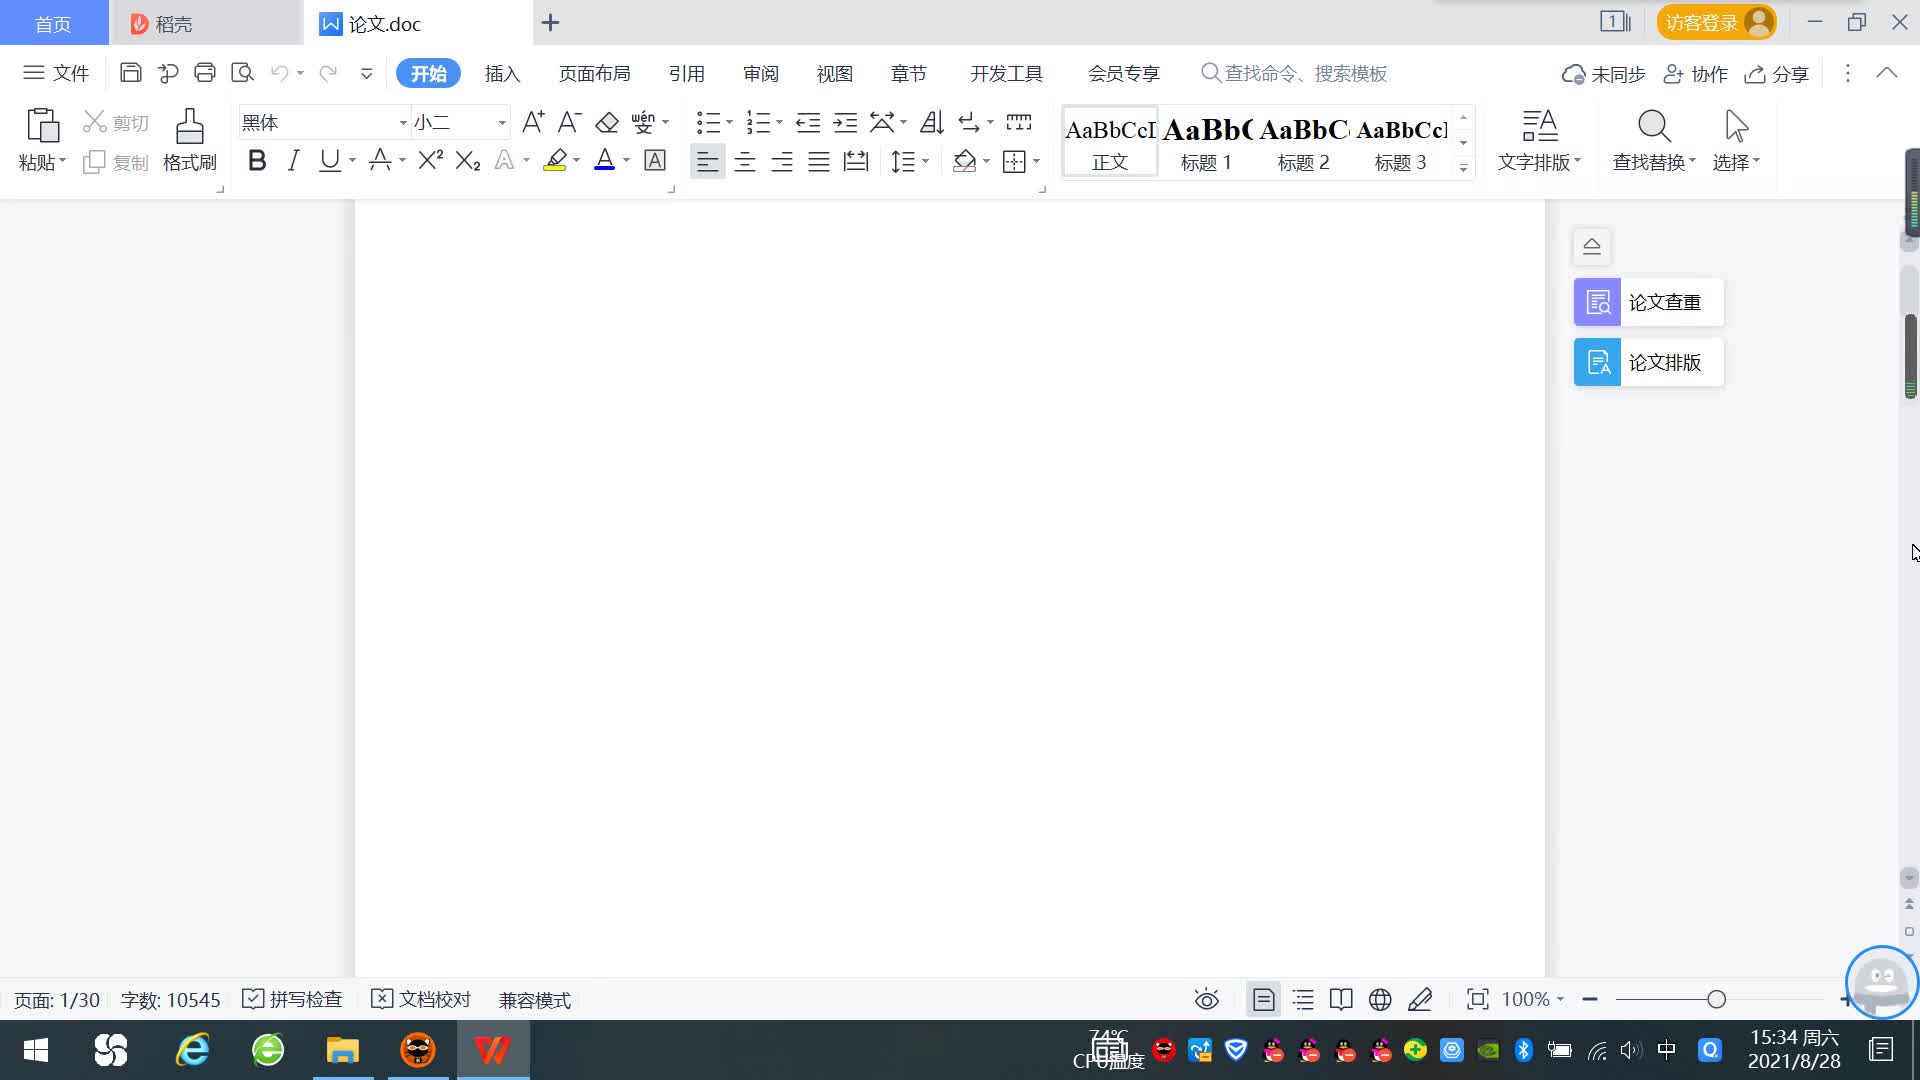The width and height of the screenshot is (1920, 1080).
Task: Click the search commands field (查找命令)
Action: click(1304, 74)
